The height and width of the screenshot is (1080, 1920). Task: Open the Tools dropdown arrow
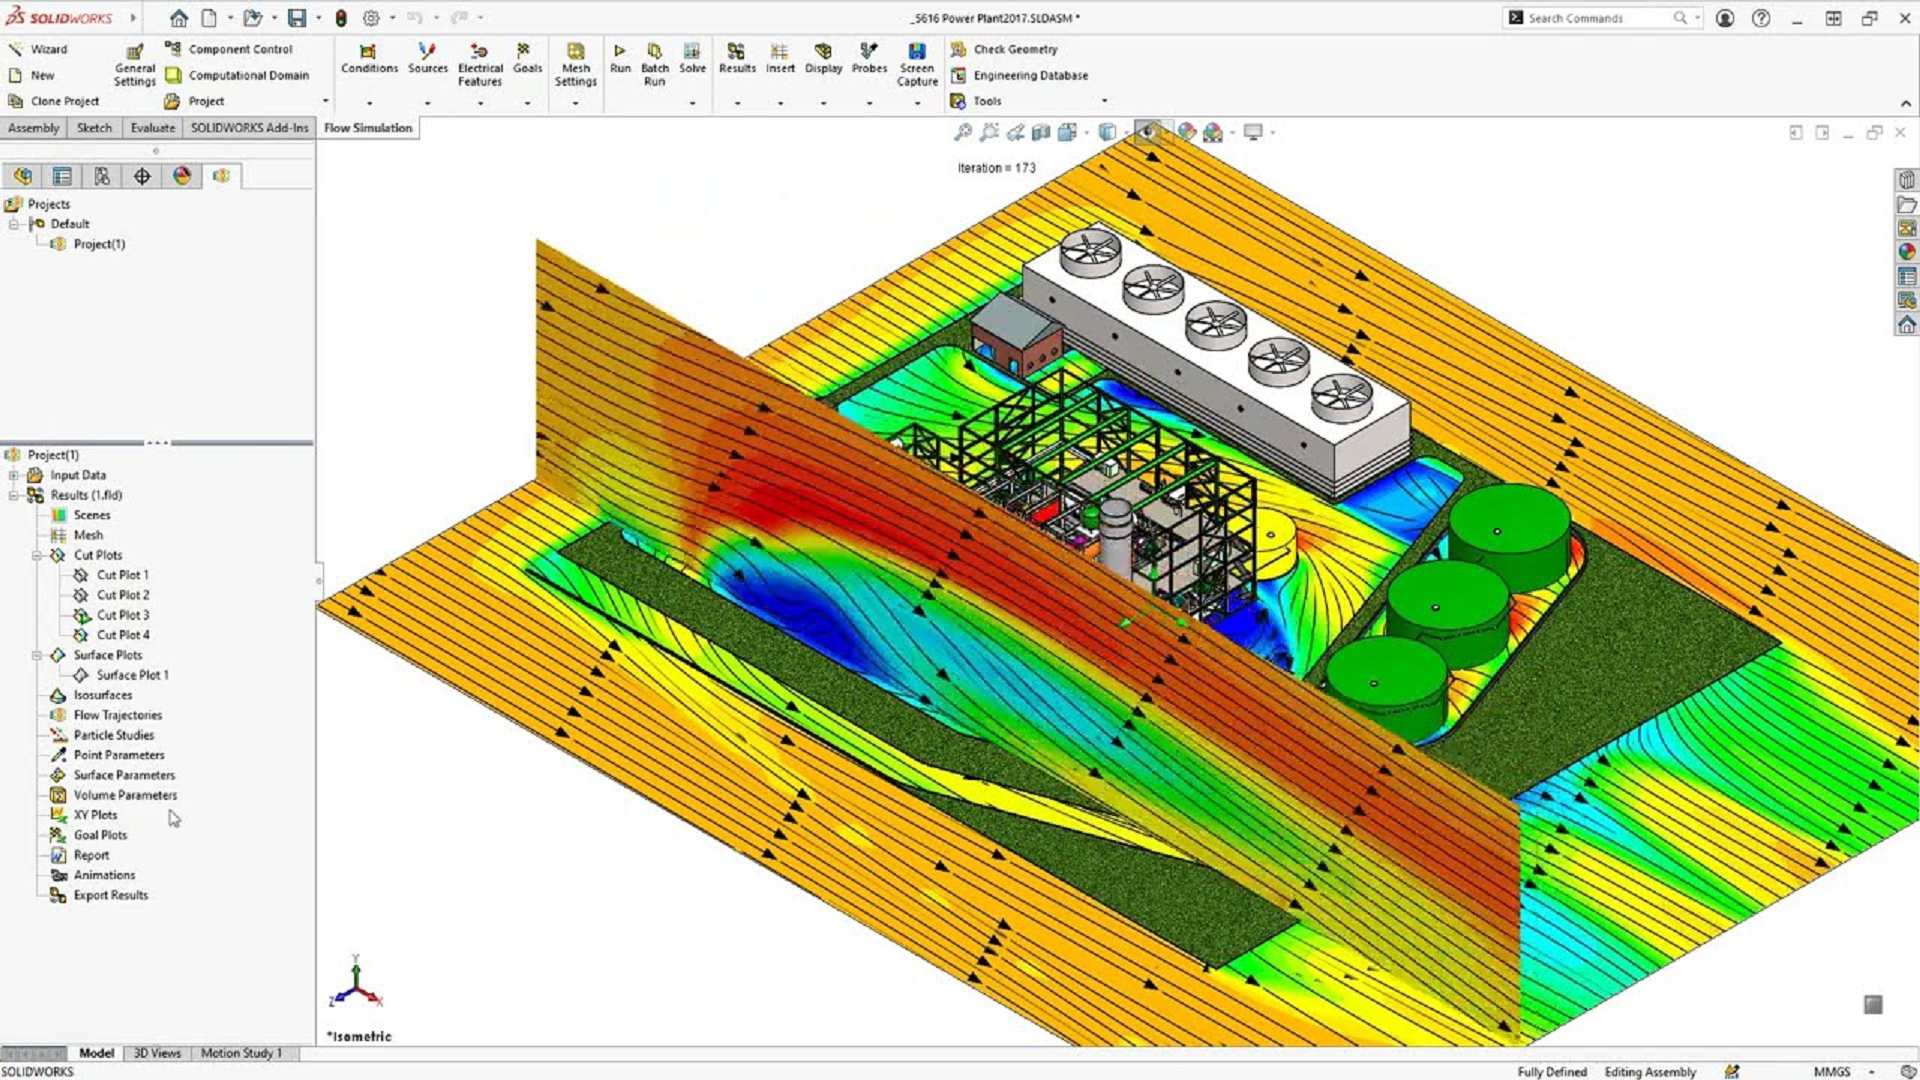click(1104, 101)
